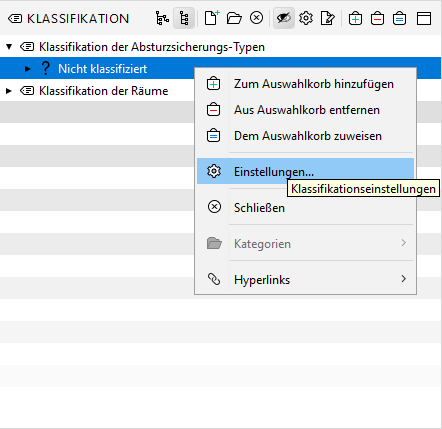Collapse Klassifikation der Absturzsicherungs-Typen node
This screenshot has height=429, width=442.
9,47
